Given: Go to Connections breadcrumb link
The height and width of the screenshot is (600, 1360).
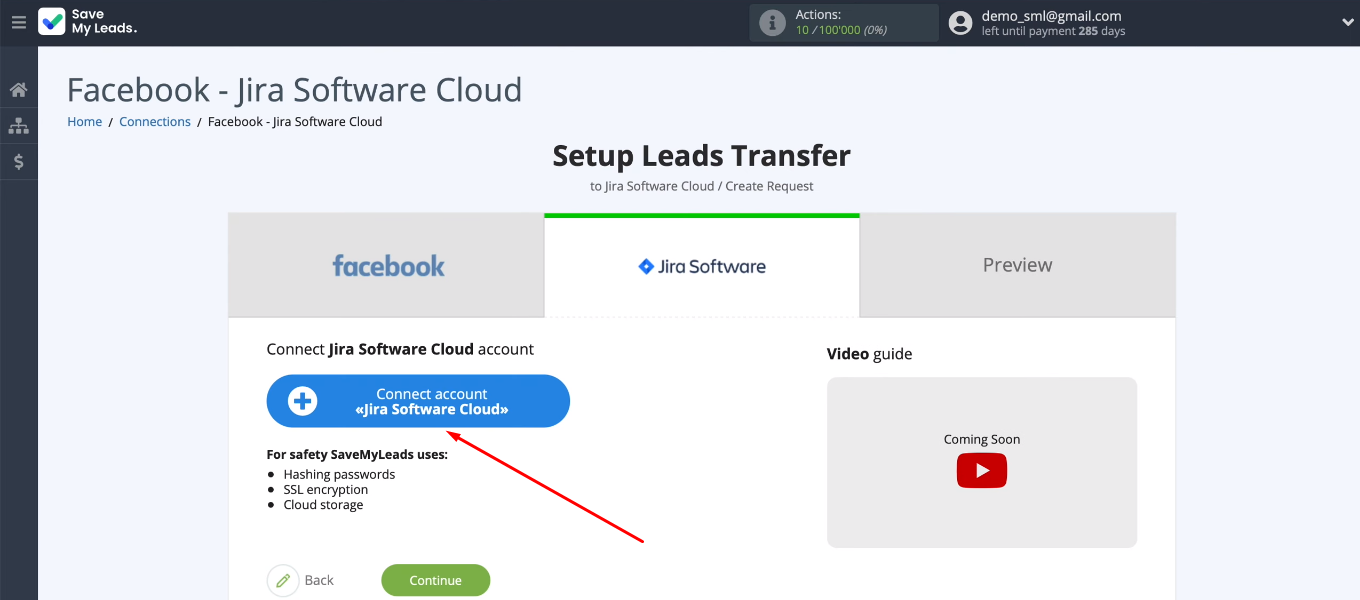Looking at the screenshot, I should tap(155, 122).
